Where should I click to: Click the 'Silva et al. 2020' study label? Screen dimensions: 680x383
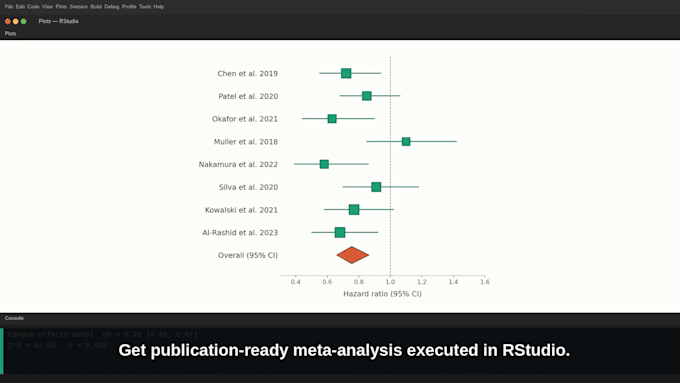248,187
